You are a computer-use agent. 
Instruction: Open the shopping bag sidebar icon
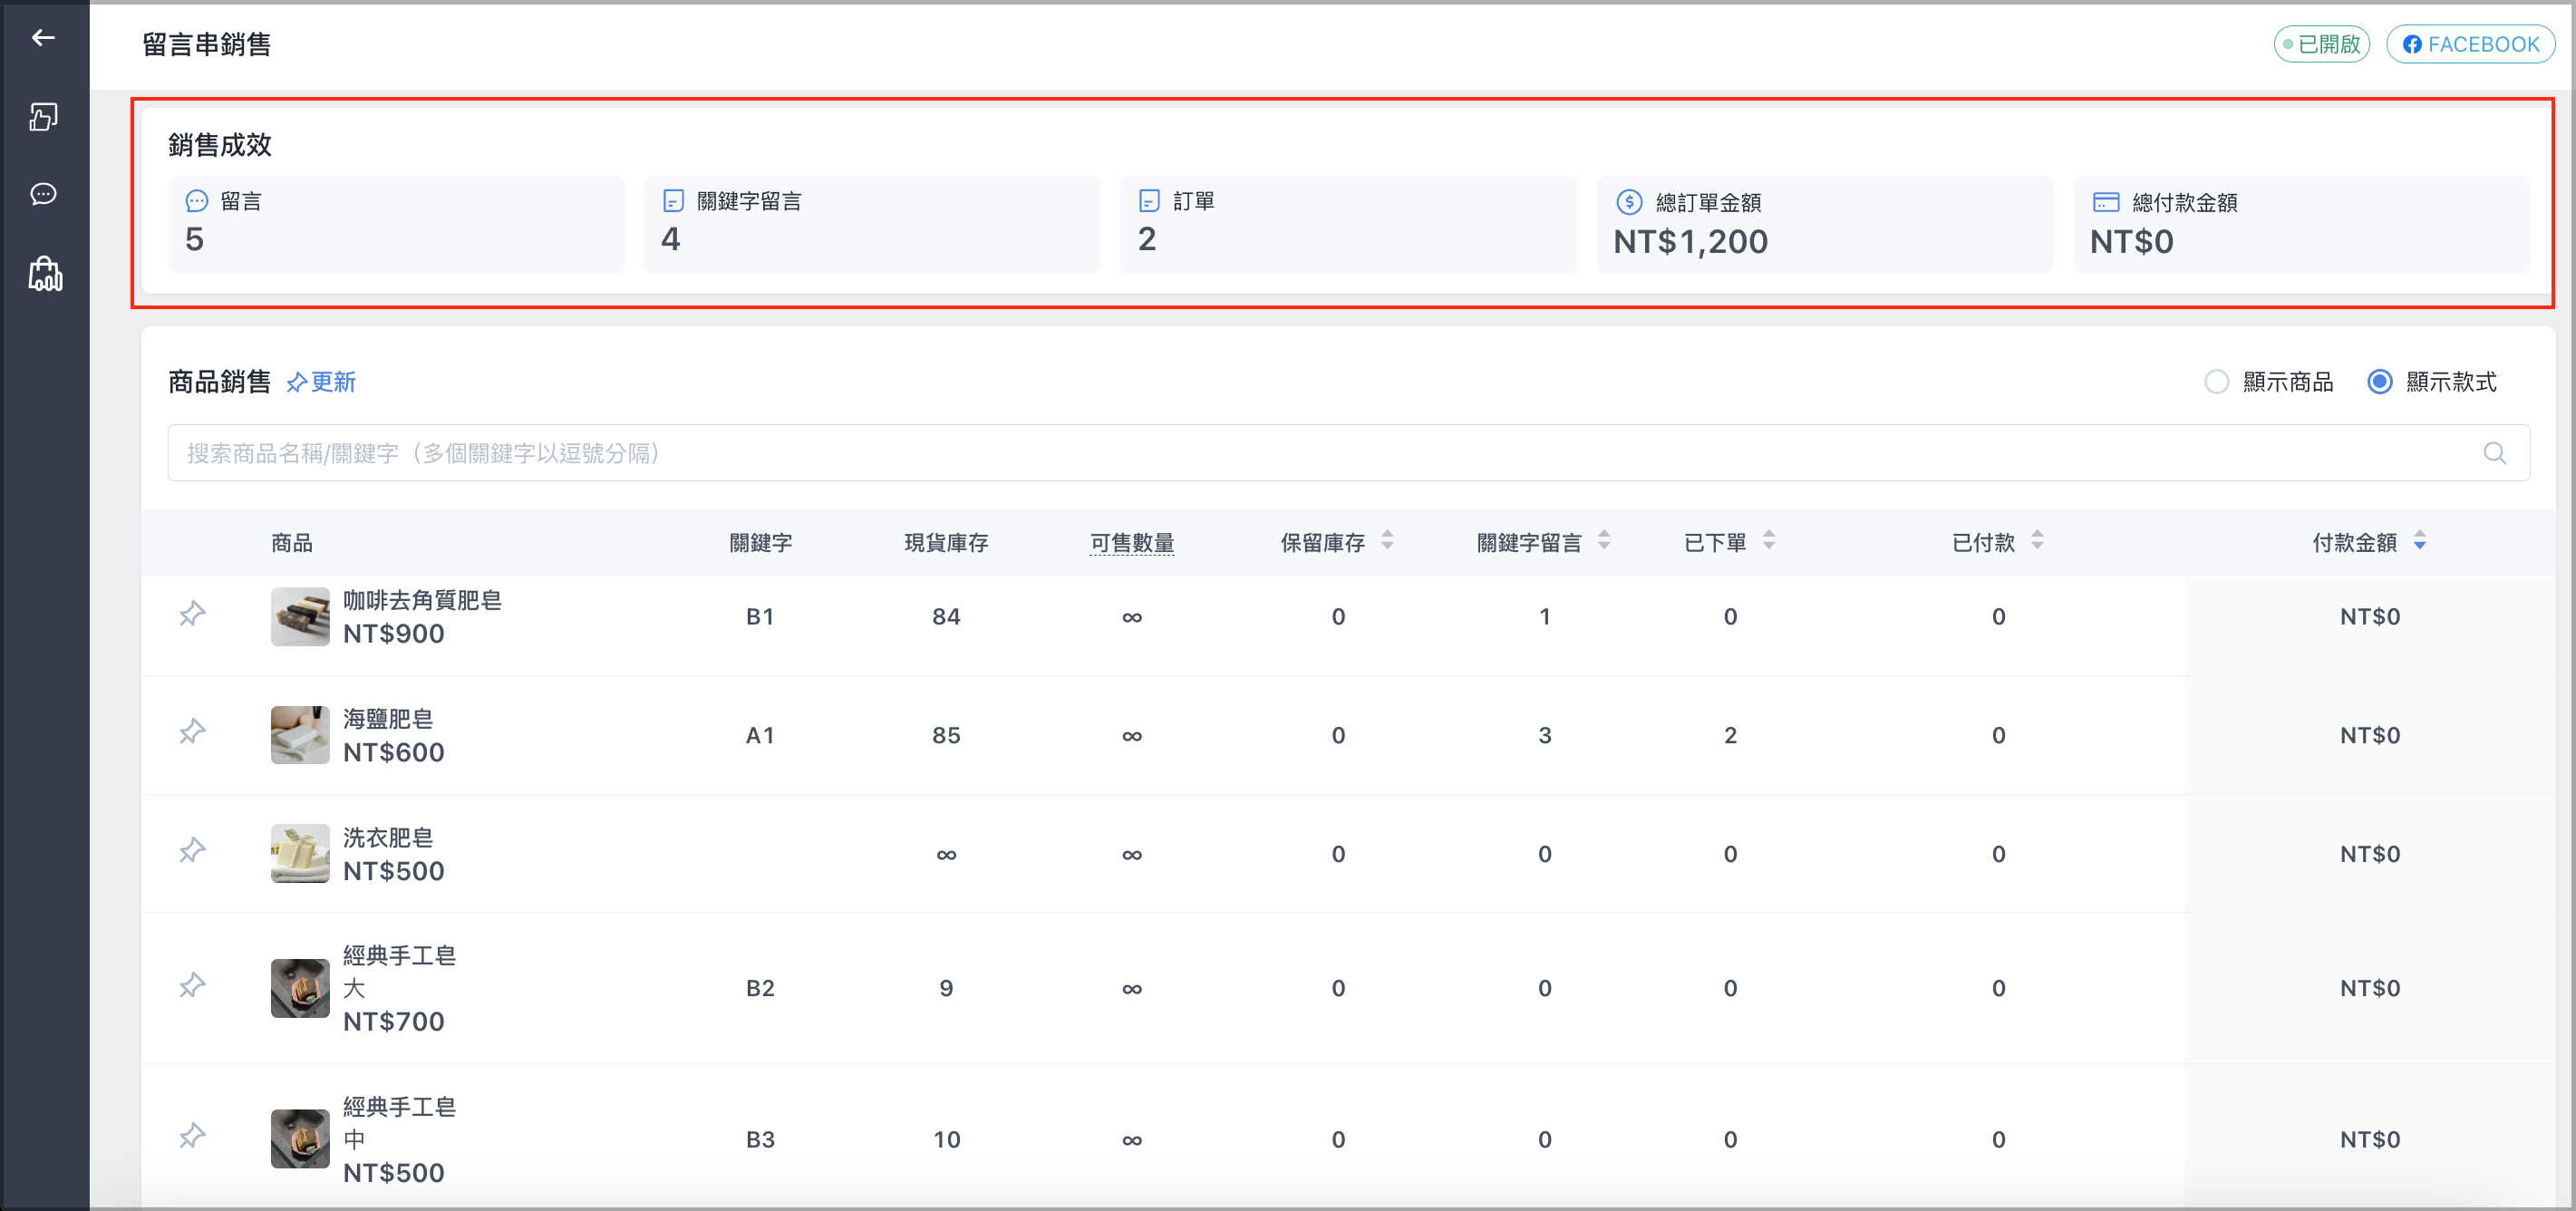tap(45, 273)
